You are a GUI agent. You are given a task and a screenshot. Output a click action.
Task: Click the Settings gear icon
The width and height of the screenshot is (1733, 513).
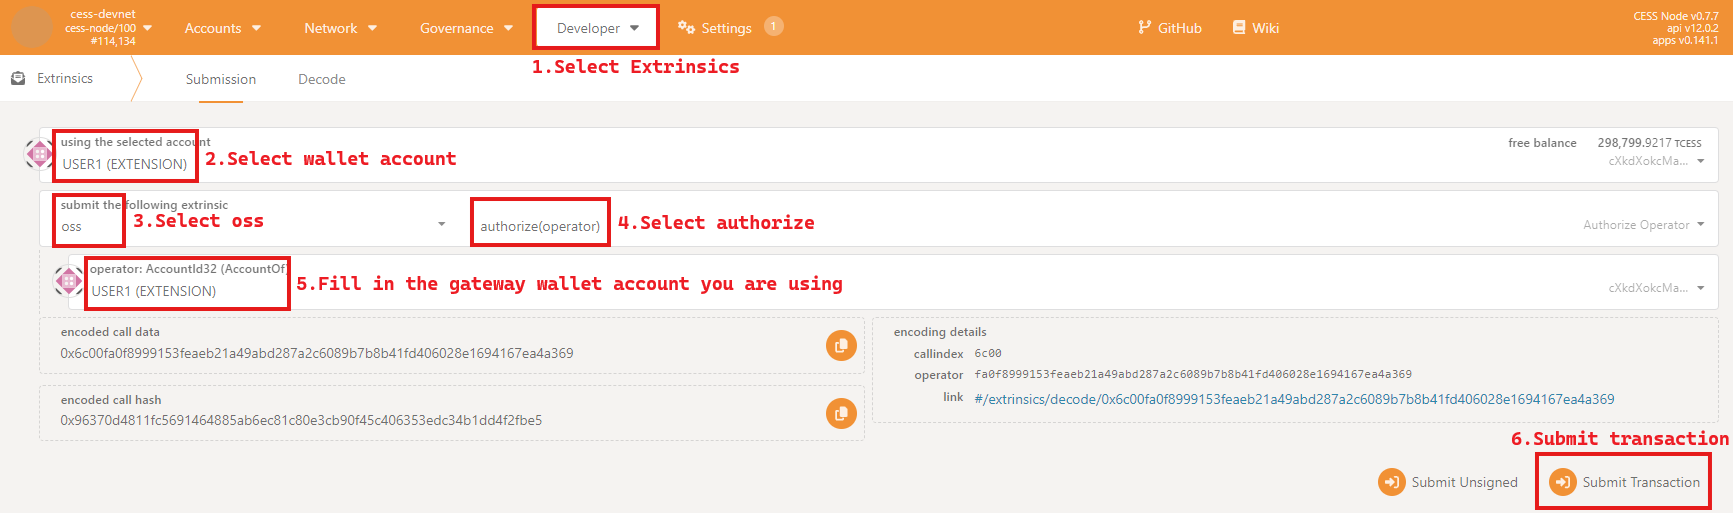click(686, 27)
